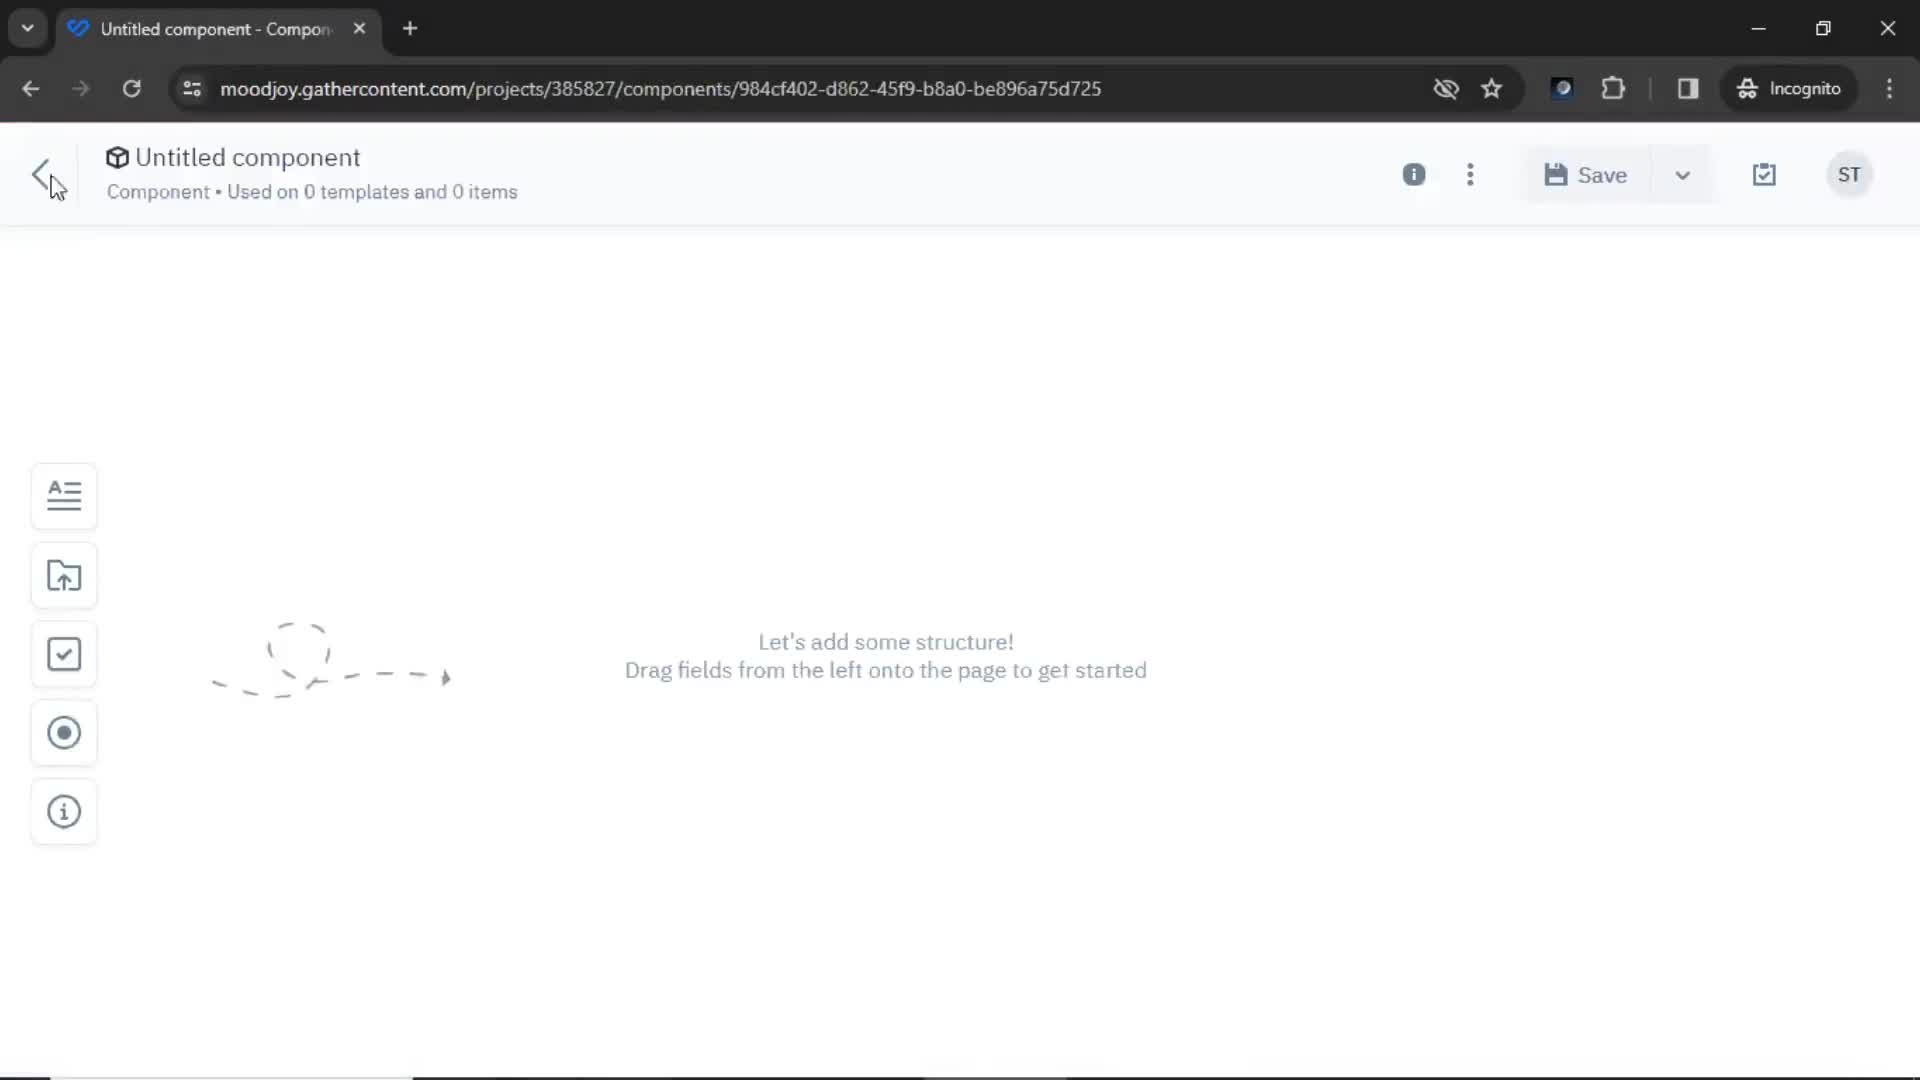Image resolution: width=1920 pixels, height=1080 pixels.
Task: Click the guidelines or instructions field icon
Action: coord(63,811)
